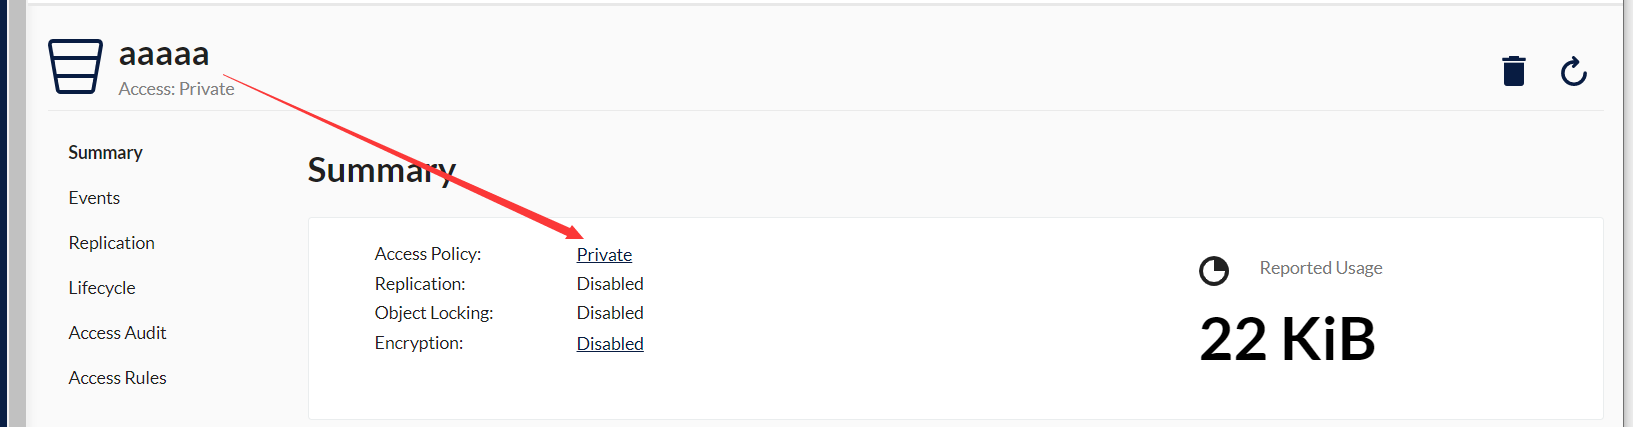Image resolution: width=1633 pixels, height=427 pixels.
Task: Click the Reported Usage label
Action: [1321, 267]
